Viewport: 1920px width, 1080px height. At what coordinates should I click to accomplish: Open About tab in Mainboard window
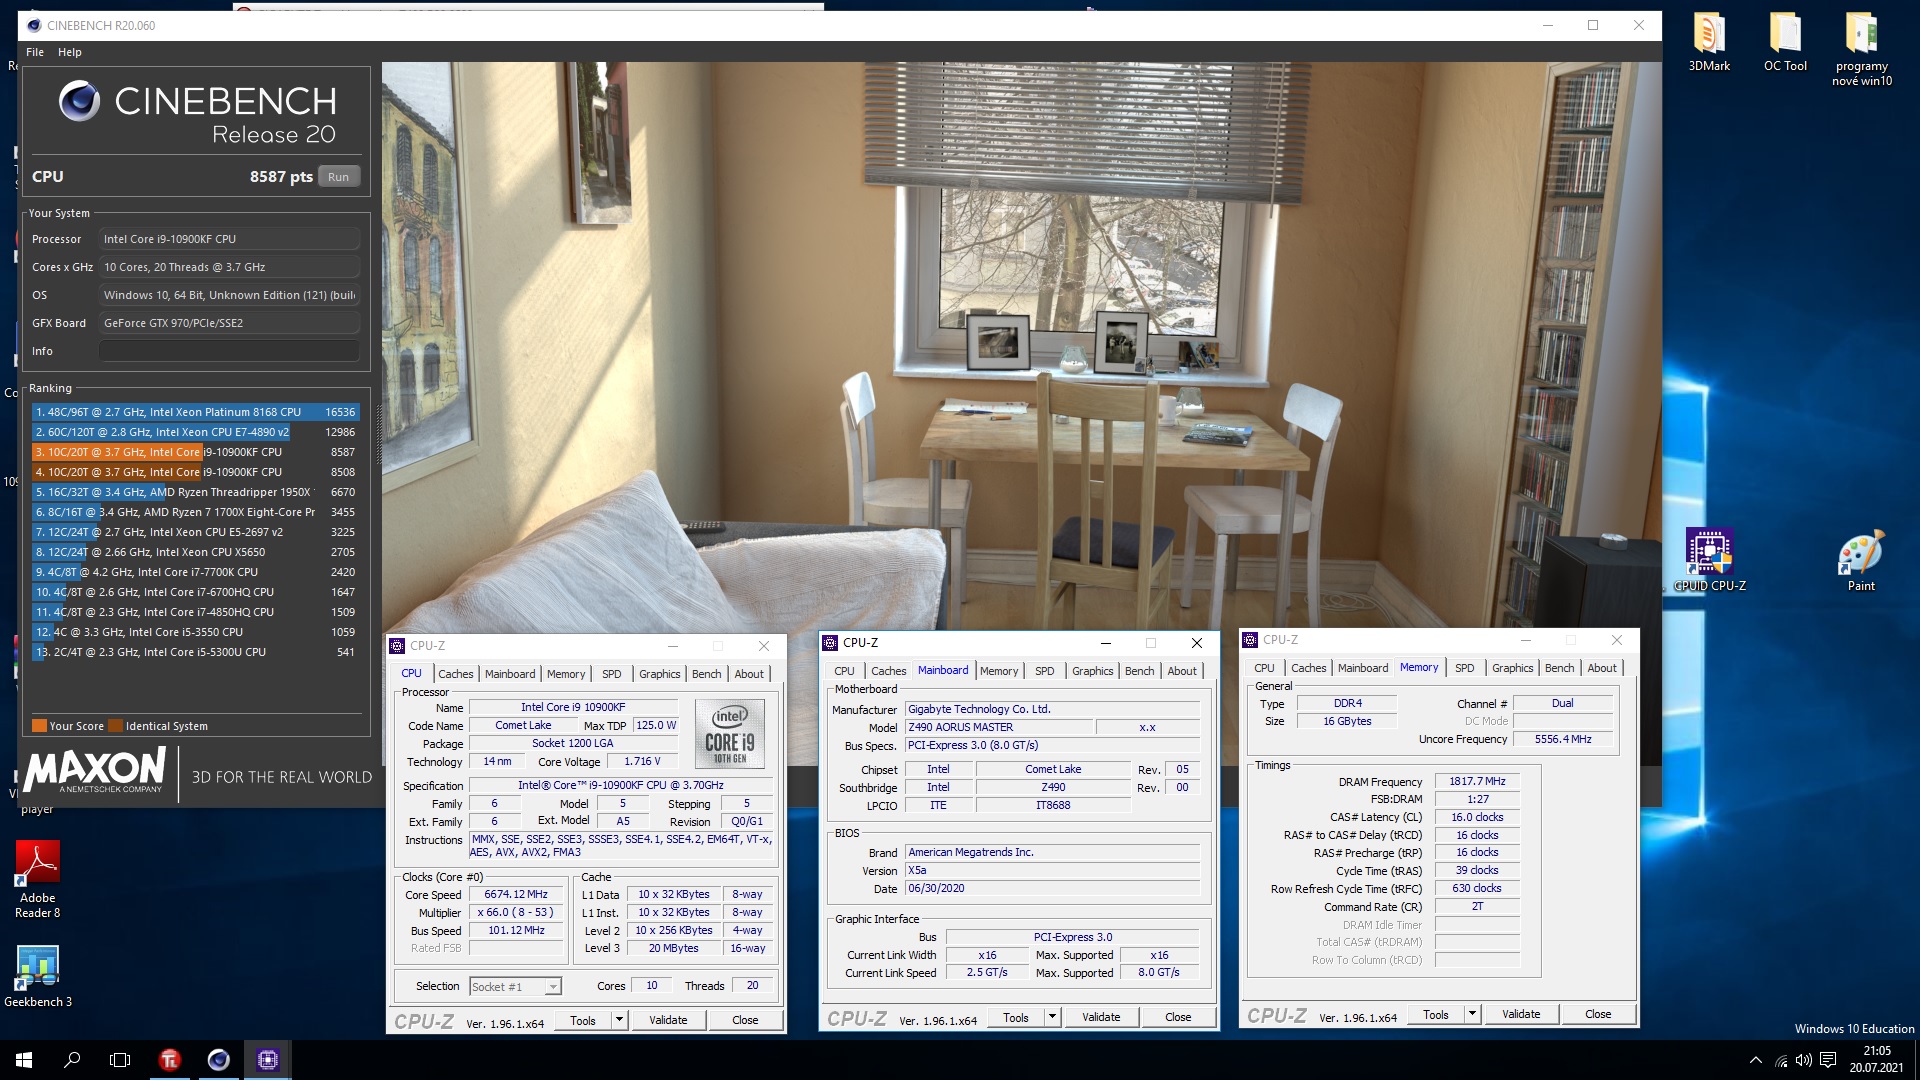(1182, 671)
